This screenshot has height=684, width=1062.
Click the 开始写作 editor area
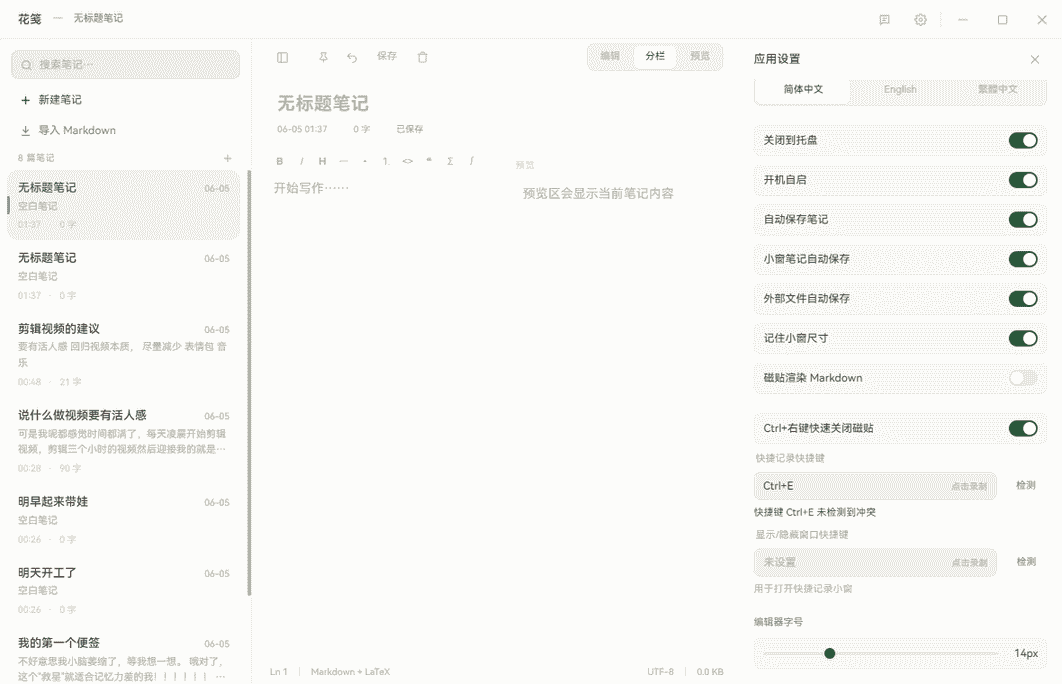(x=311, y=188)
